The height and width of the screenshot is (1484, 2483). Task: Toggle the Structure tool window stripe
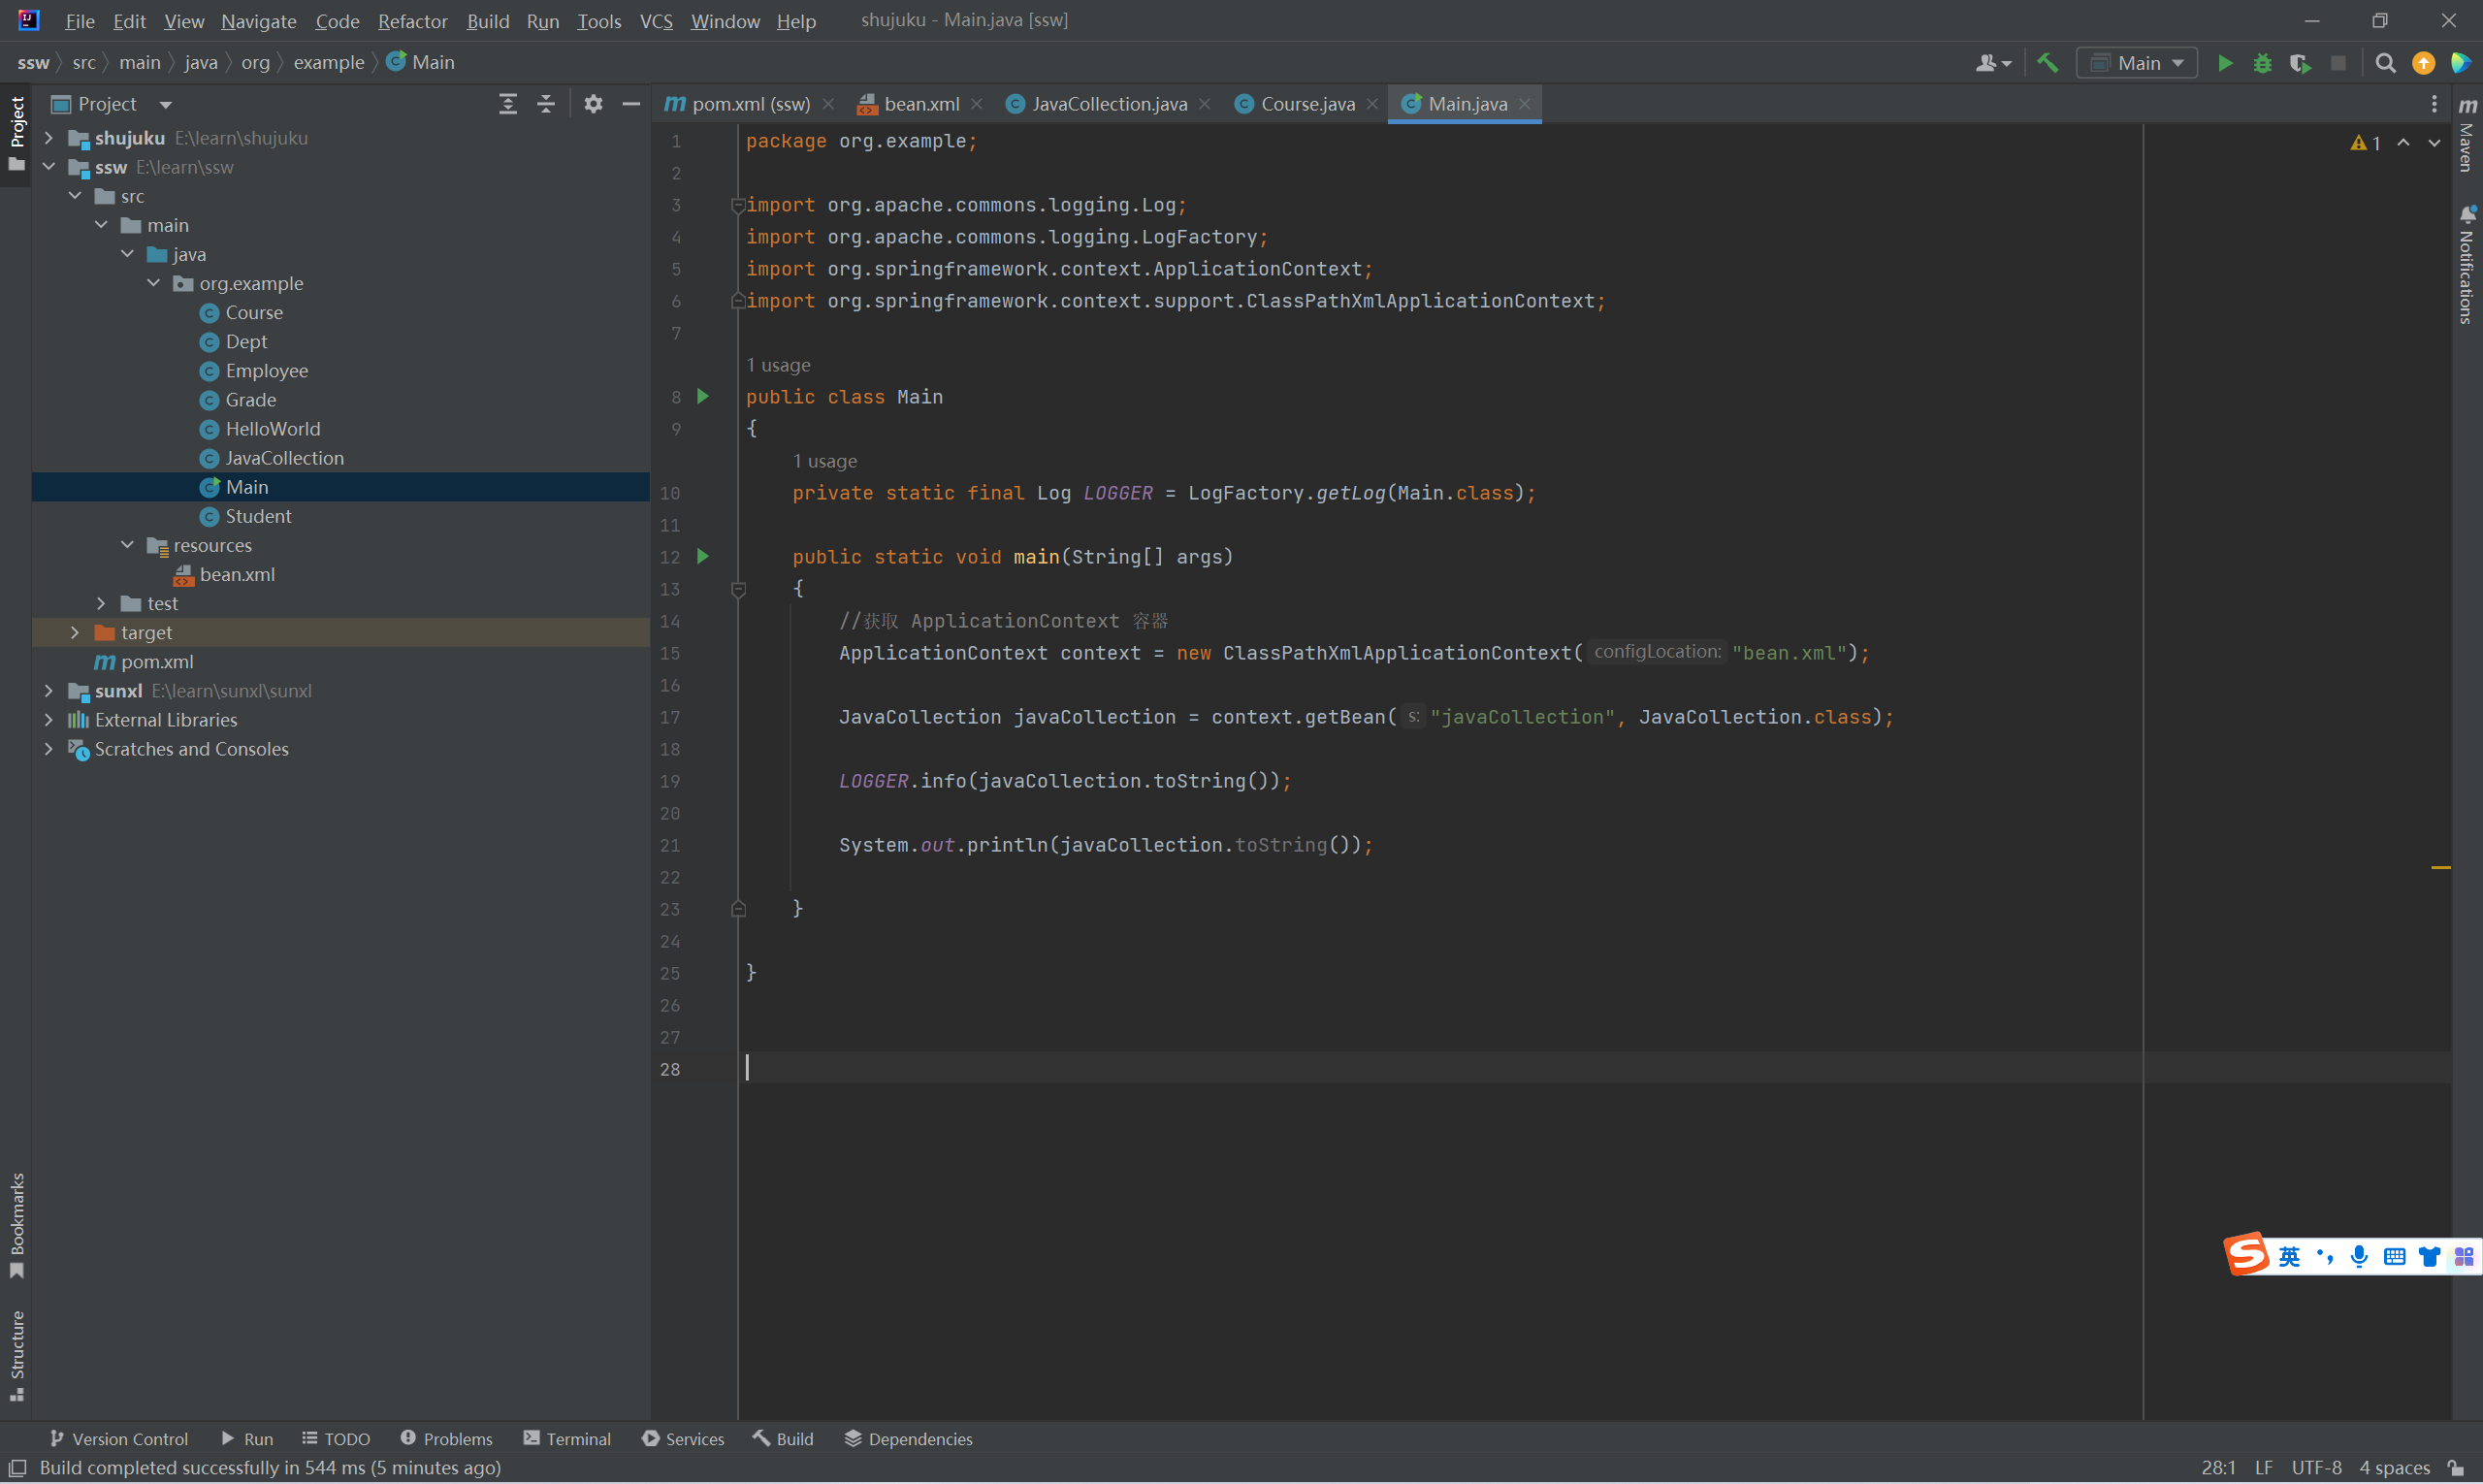point(17,1355)
